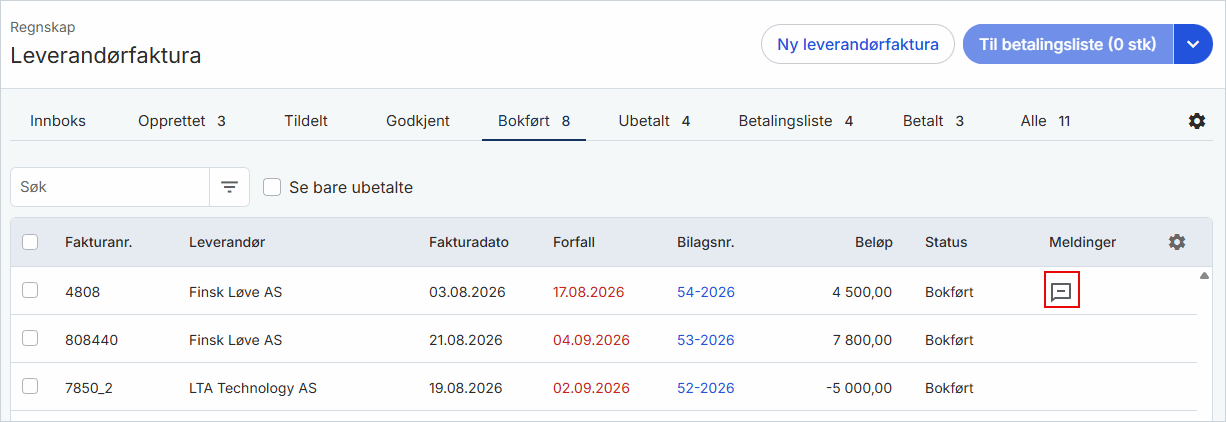
Task: Toggle Se bare ubetalte checkbox
Action: point(272,187)
